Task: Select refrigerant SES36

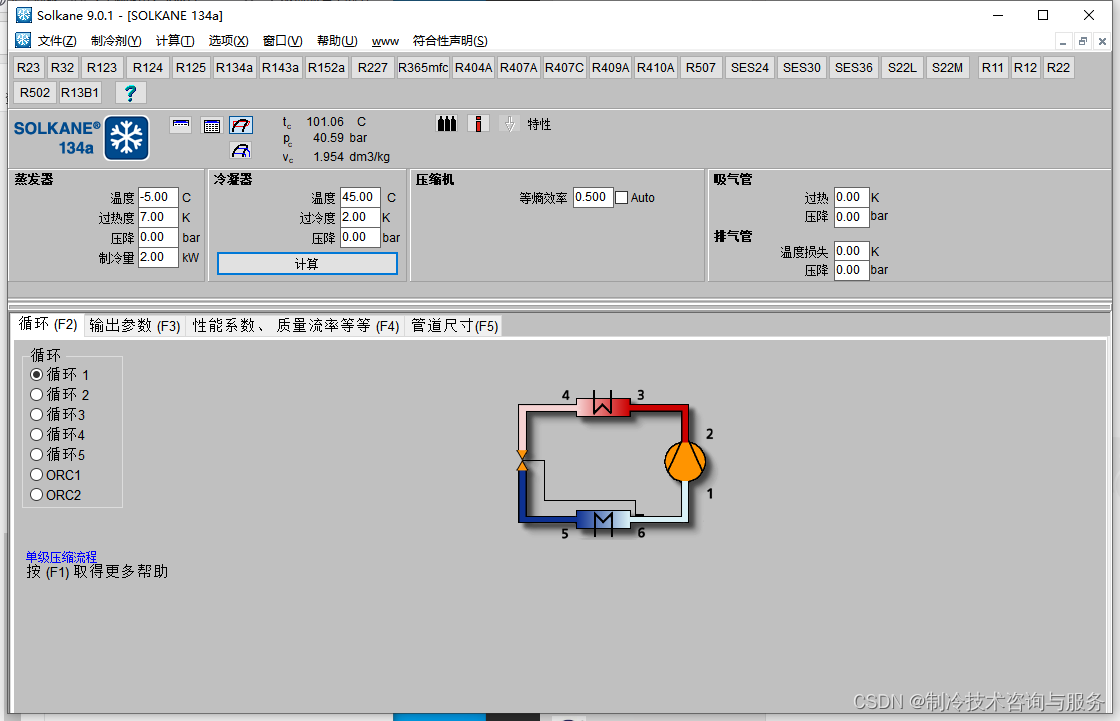Action: 854,67
